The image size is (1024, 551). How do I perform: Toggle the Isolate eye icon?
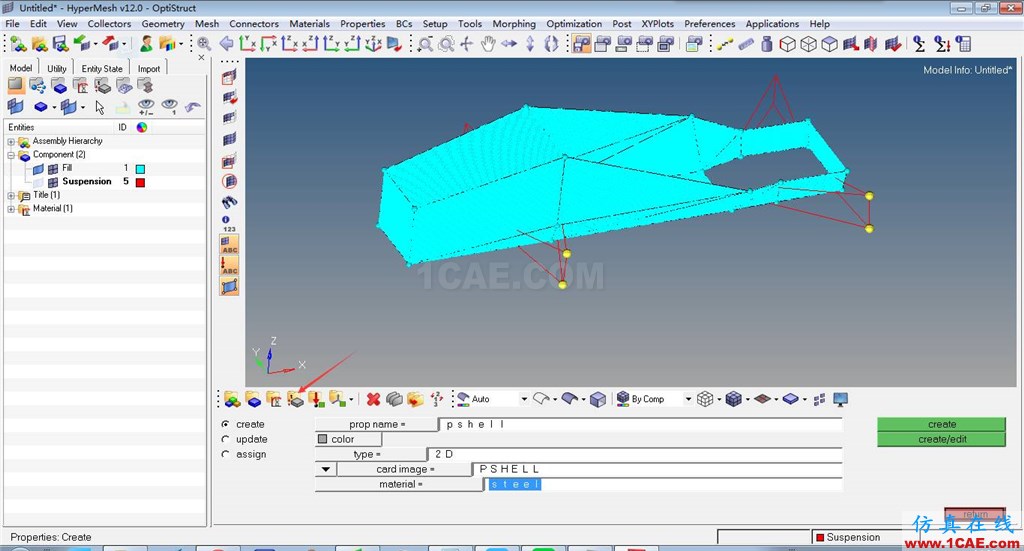[170, 107]
